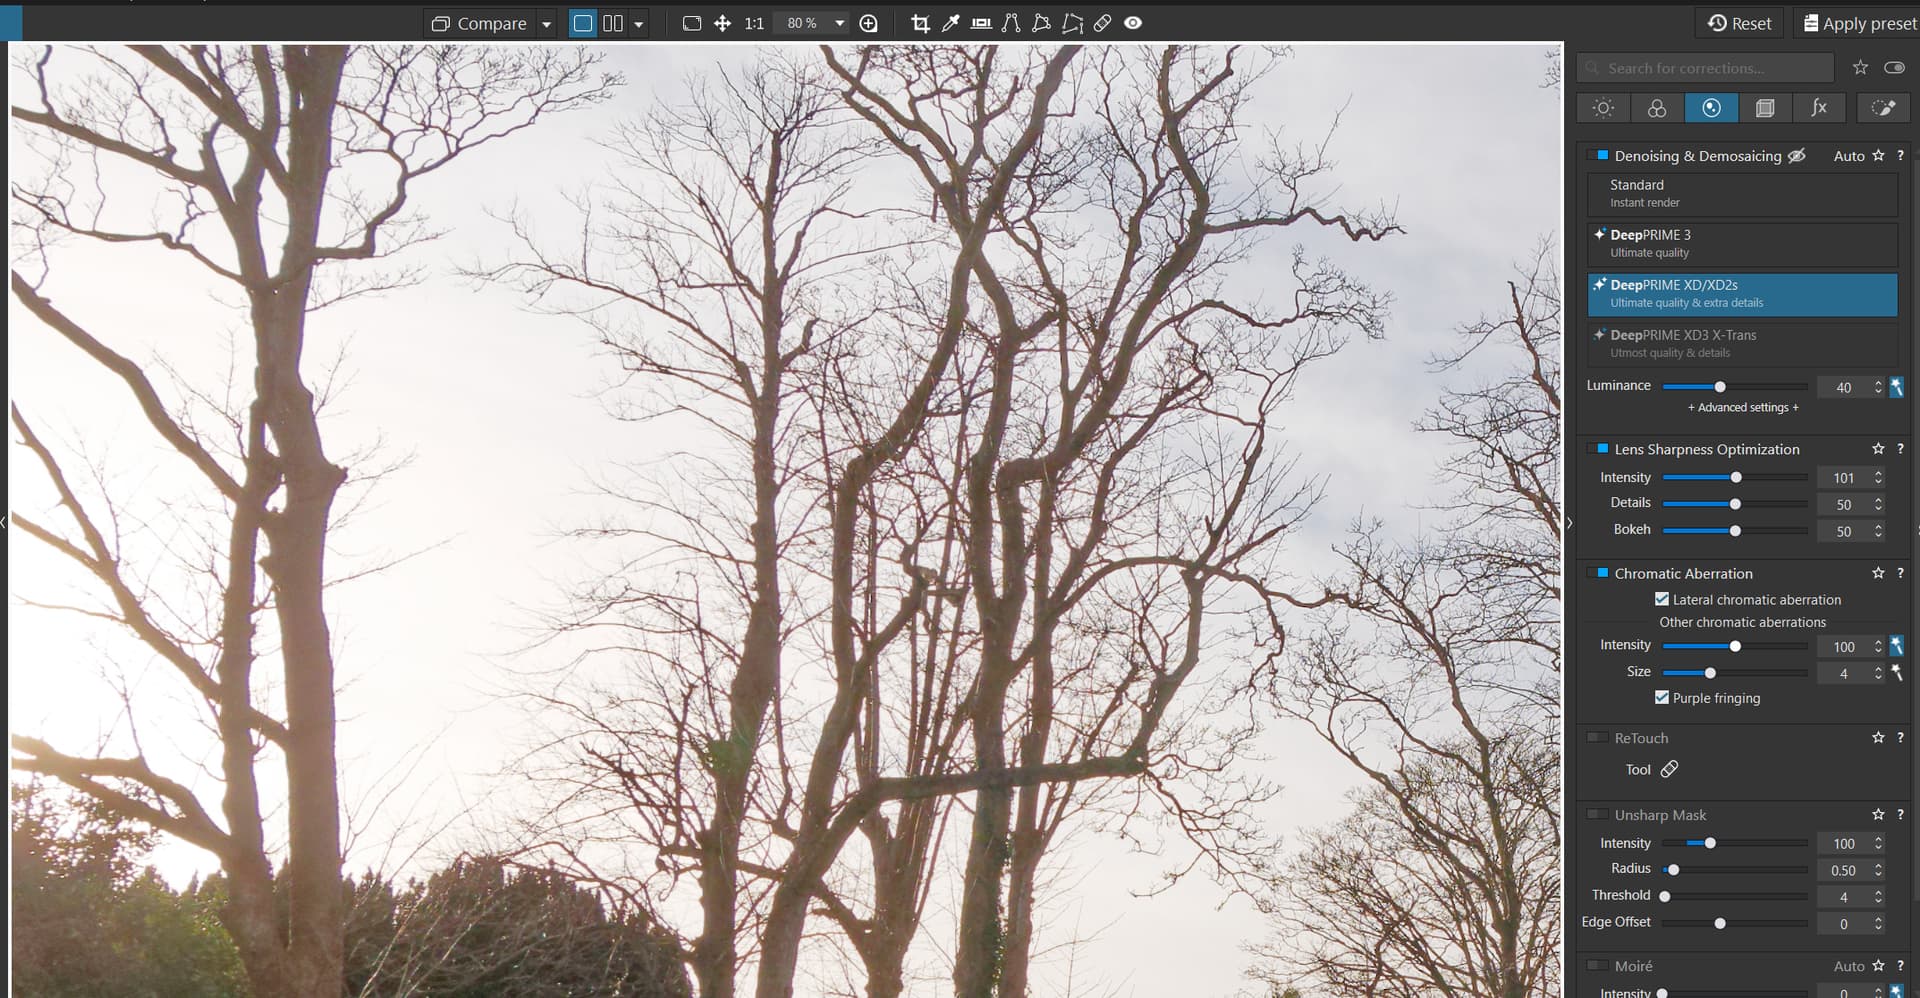Select DeepPRIME 3 denoising mode
Image resolution: width=1920 pixels, height=998 pixels.
pos(1742,243)
